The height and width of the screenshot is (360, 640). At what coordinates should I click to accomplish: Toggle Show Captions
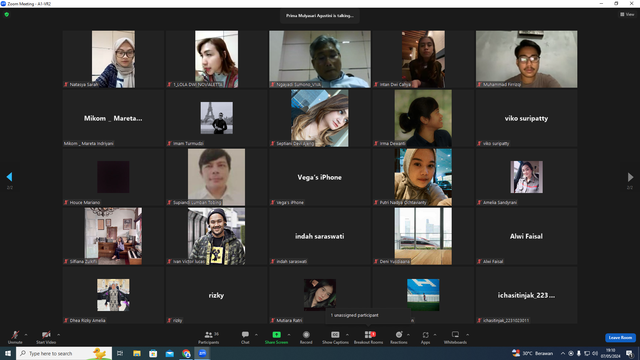click(335, 337)
